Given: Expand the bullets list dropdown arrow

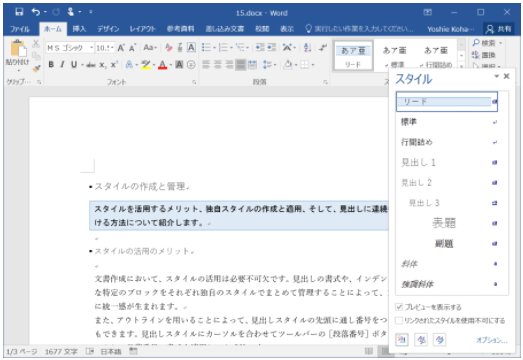Looking at the screenshot, I should pos(214,48).
